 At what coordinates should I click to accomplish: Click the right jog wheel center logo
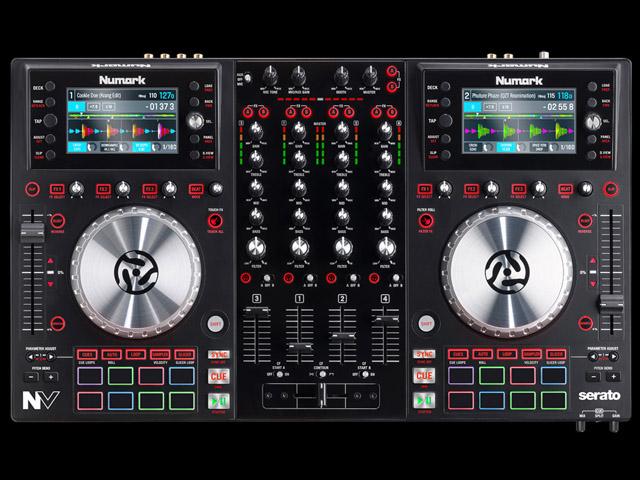click(507, 270)
